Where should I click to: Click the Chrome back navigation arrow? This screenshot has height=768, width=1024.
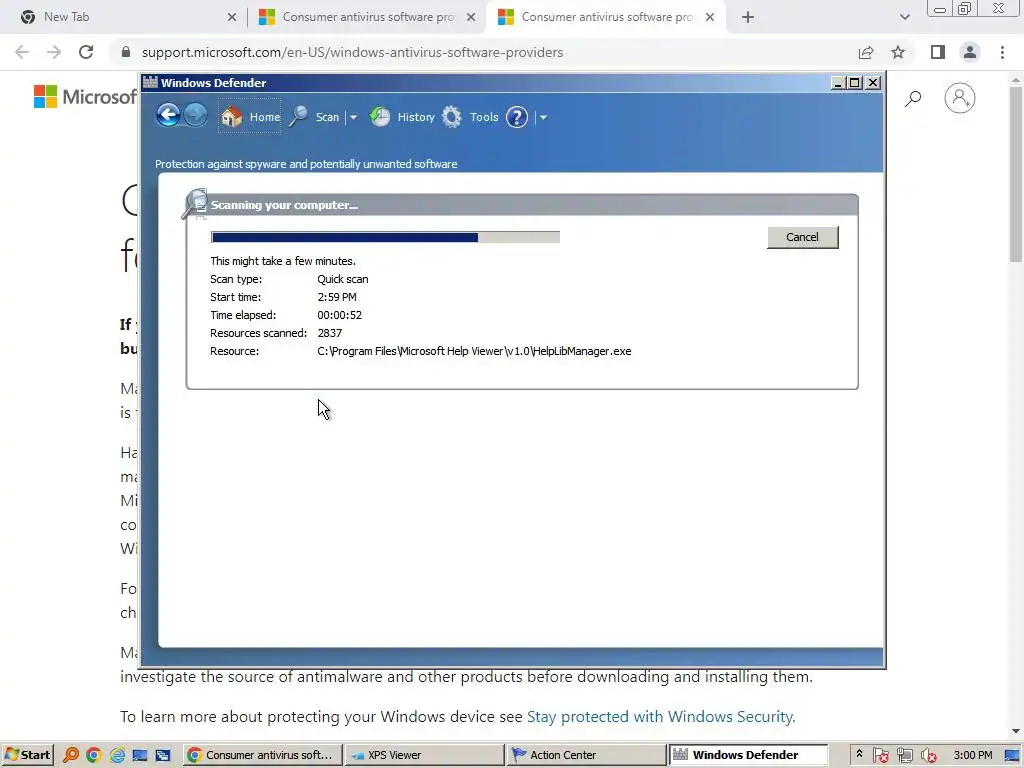coord(22,52)
